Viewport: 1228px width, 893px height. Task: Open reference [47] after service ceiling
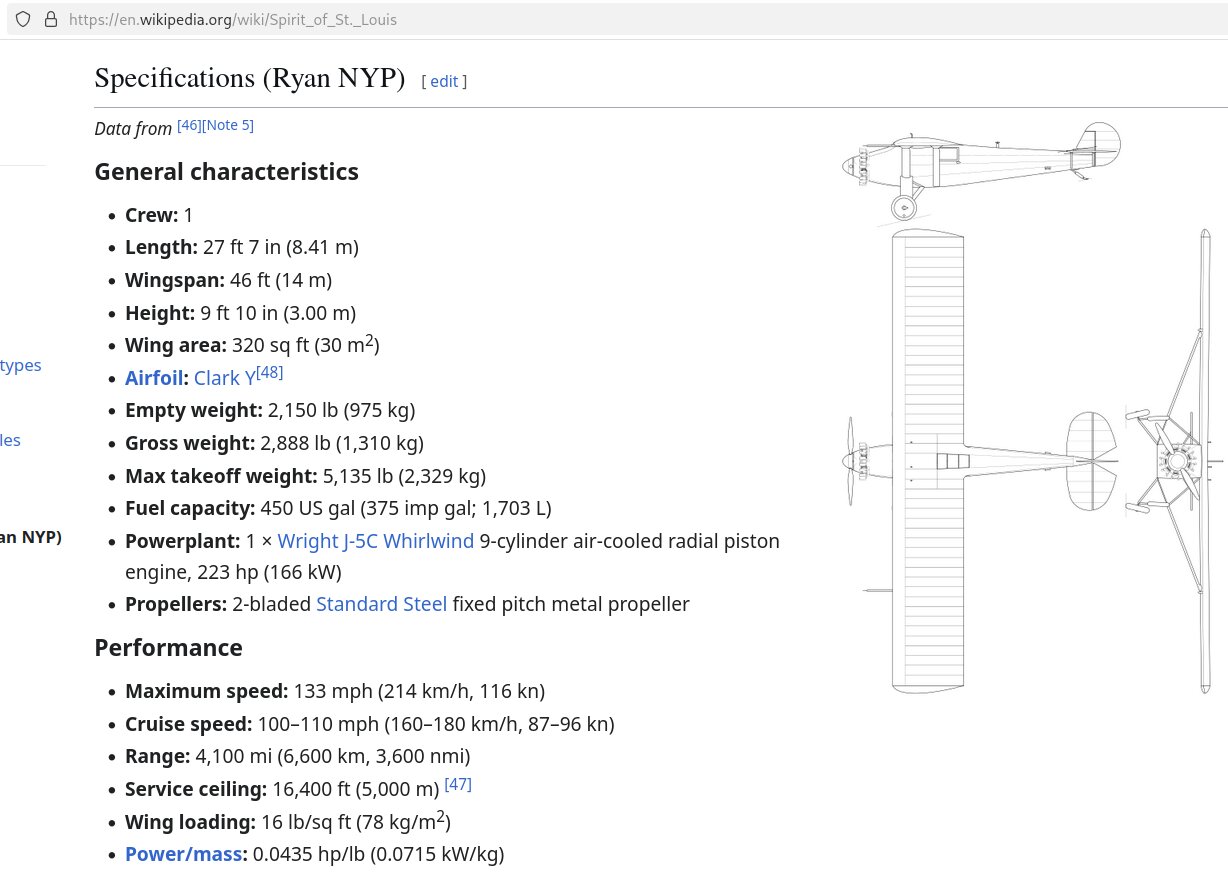[457, 783]
